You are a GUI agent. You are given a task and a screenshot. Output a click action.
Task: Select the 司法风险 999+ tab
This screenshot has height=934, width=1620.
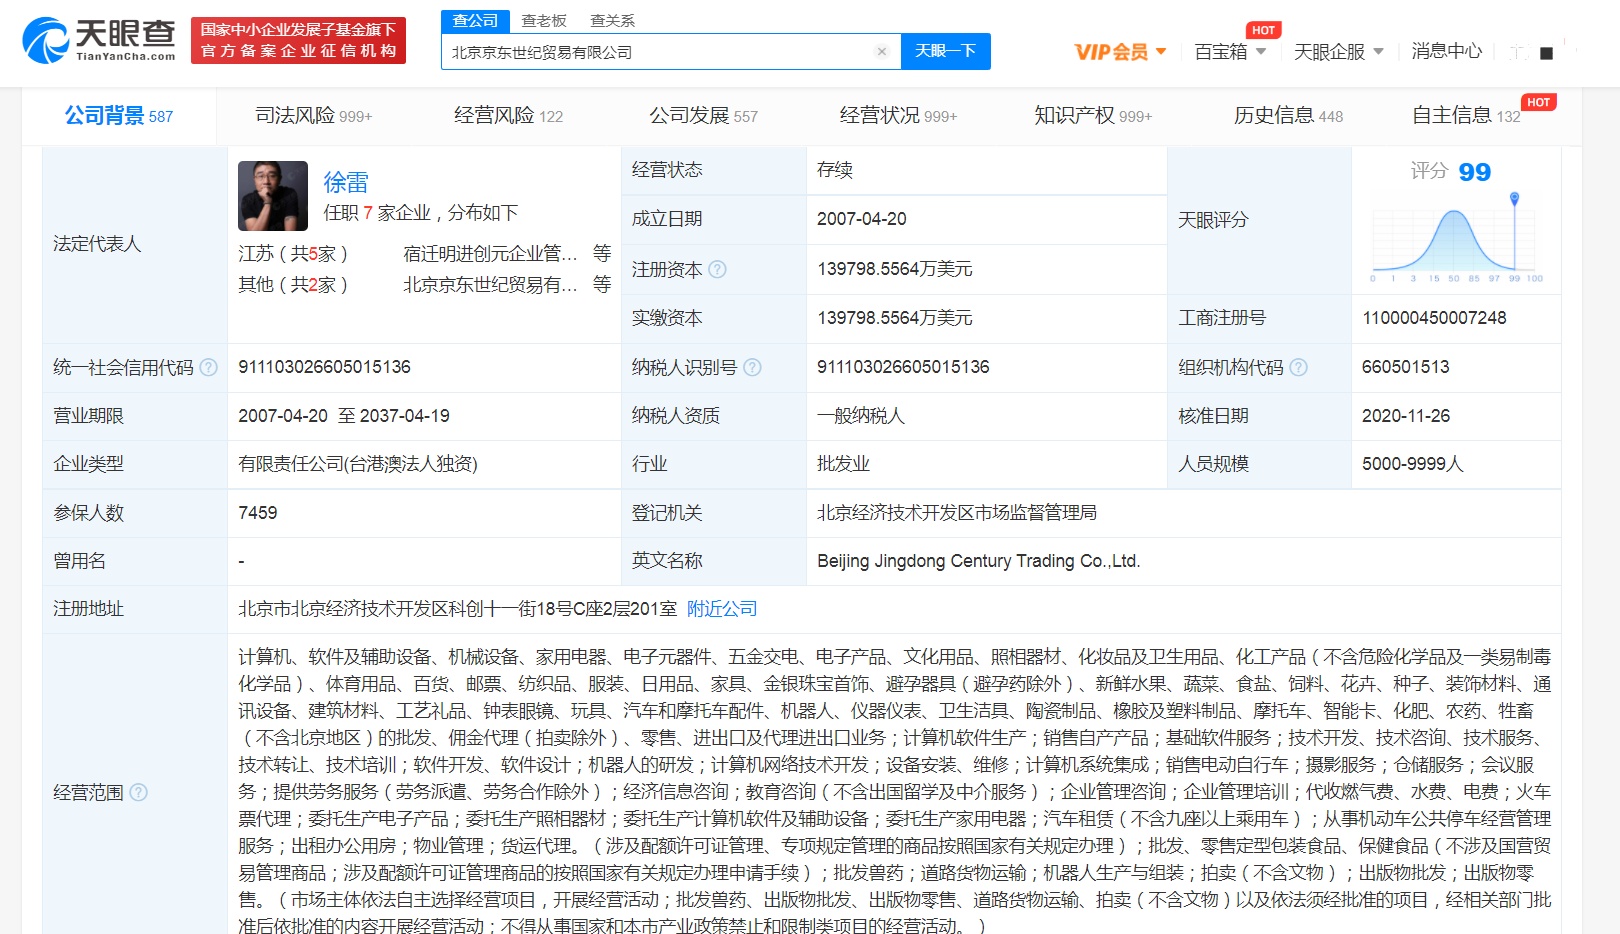tap(313, 116)
